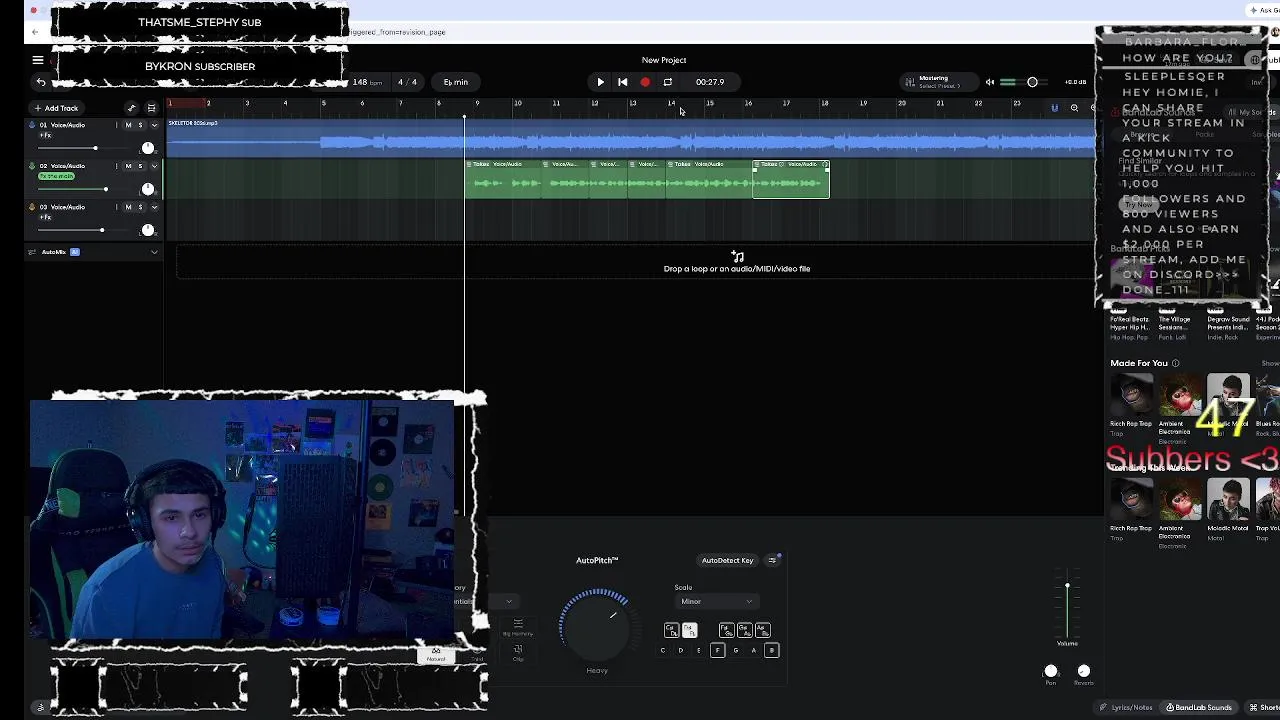Expand track 01 options chevron
The width and height of the screenshot is (1280, 720).
tap(154, 125)
